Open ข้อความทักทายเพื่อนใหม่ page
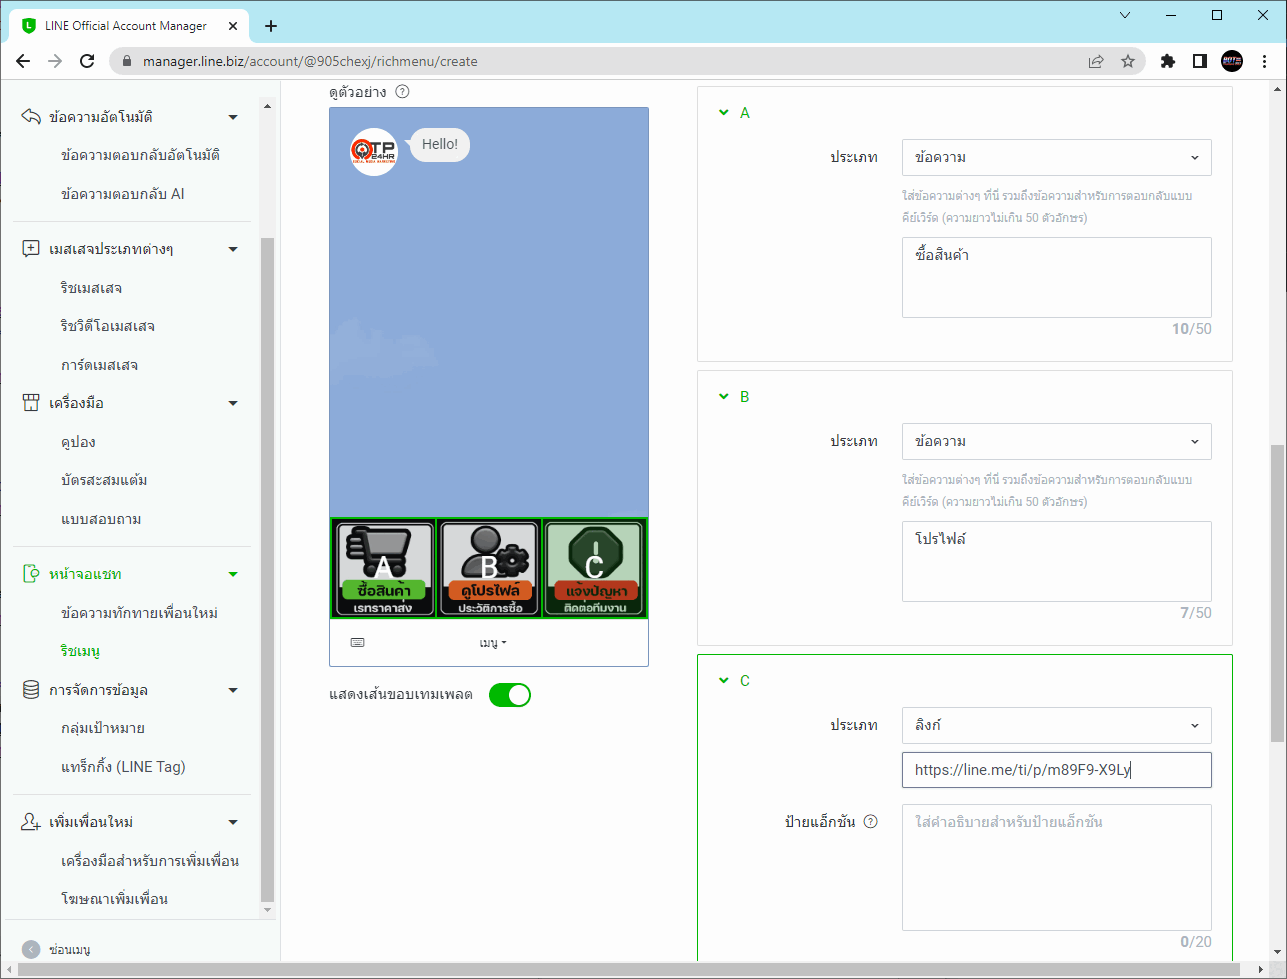 [x=139, y=612]
